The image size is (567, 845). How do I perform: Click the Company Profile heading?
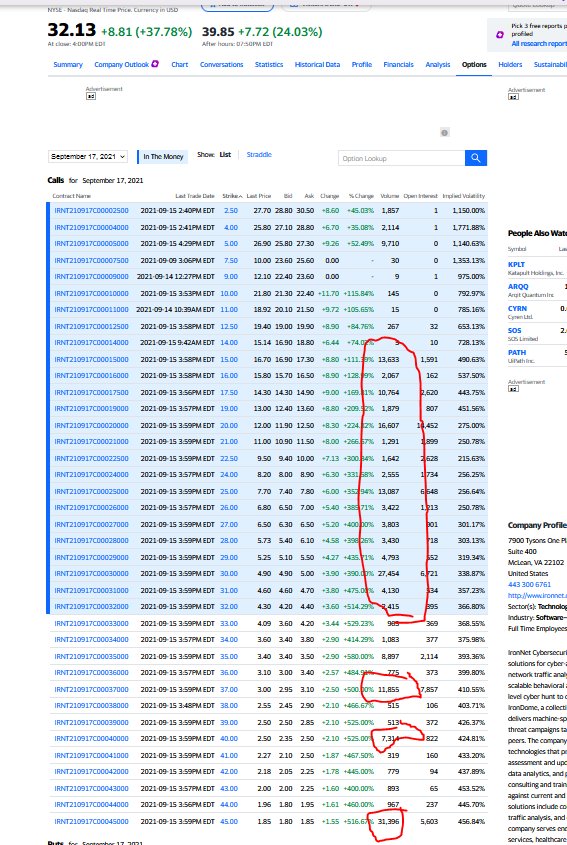(537, 525)
